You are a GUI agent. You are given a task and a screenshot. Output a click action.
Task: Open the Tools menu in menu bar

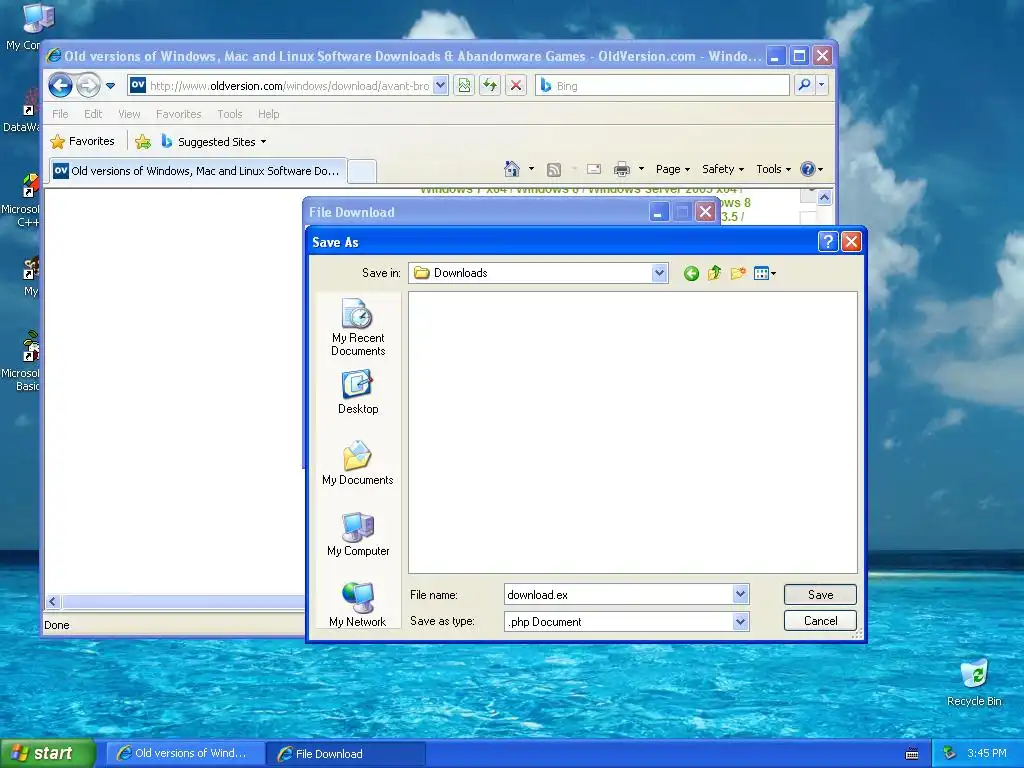(230, 114)
